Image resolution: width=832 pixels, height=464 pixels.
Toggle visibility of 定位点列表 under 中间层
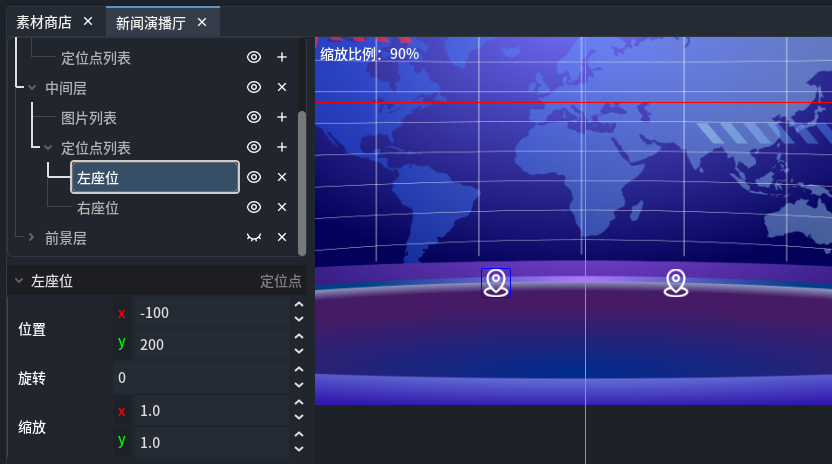click(254, 147)
